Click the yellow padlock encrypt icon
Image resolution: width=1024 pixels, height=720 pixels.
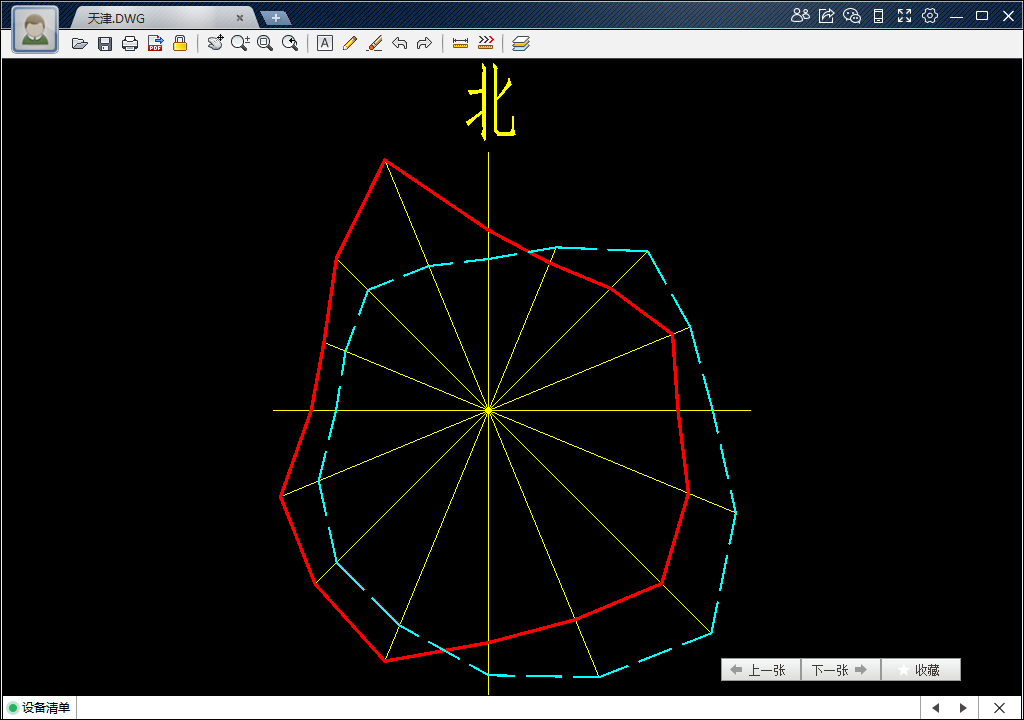click(180, 43)
